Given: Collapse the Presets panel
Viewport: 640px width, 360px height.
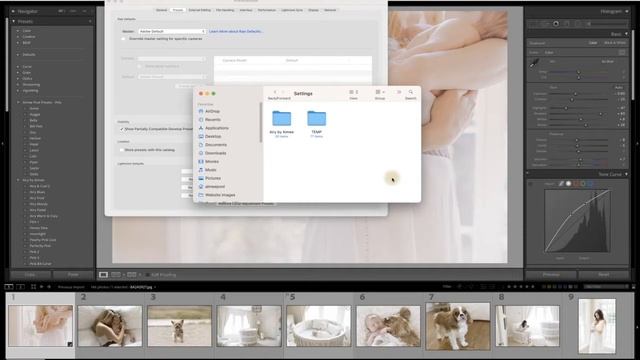Looking at the screenshot, I should (x=13, y=21).
